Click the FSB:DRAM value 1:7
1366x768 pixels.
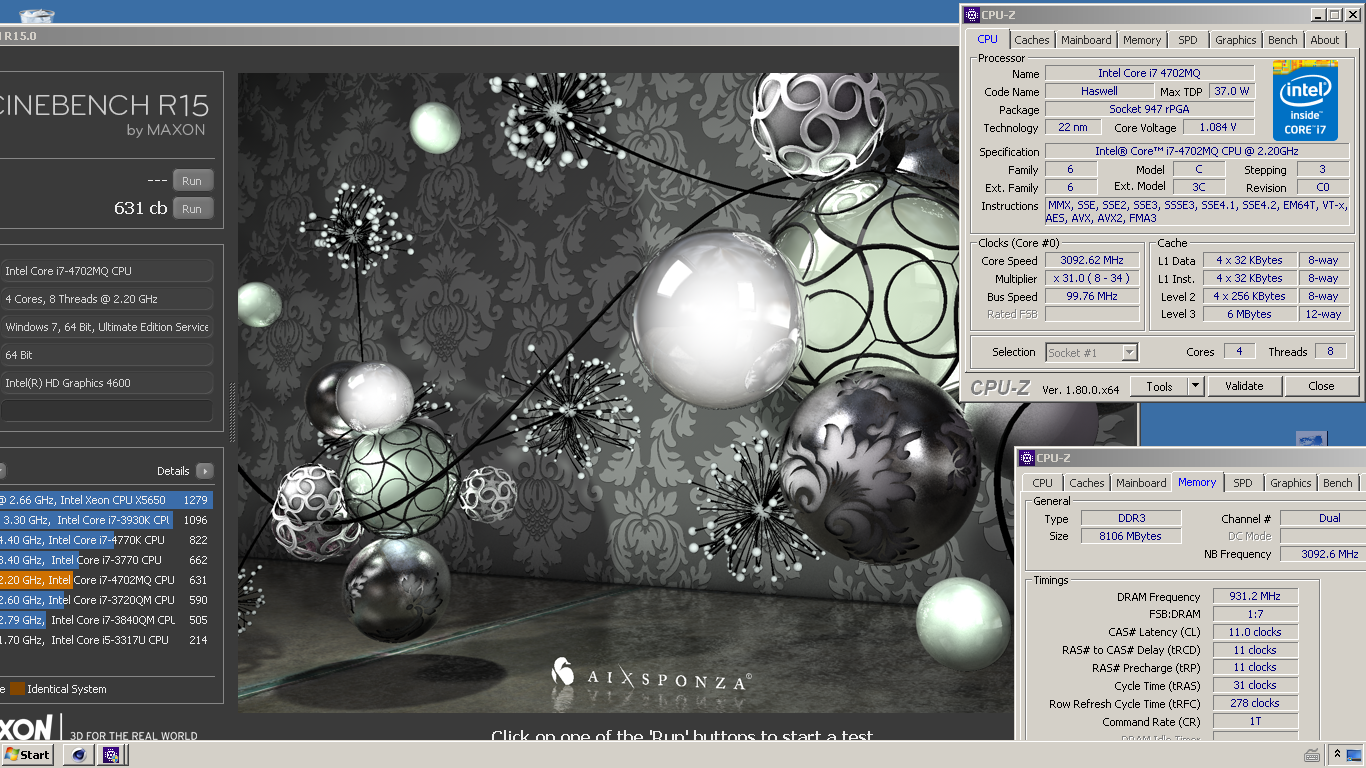pyautogui.click(x=1256, y=614)
